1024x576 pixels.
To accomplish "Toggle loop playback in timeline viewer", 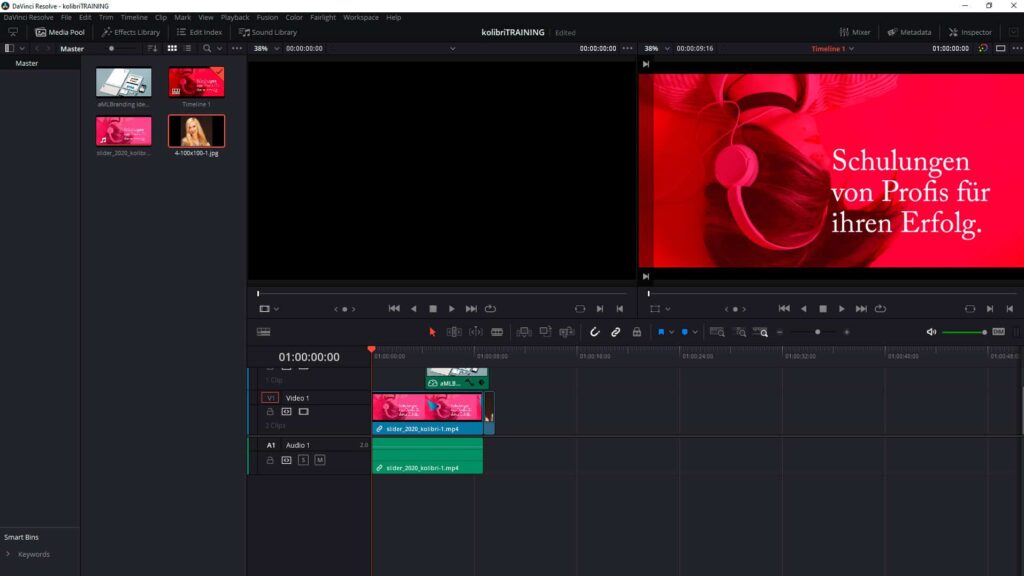I will (880, 309).
